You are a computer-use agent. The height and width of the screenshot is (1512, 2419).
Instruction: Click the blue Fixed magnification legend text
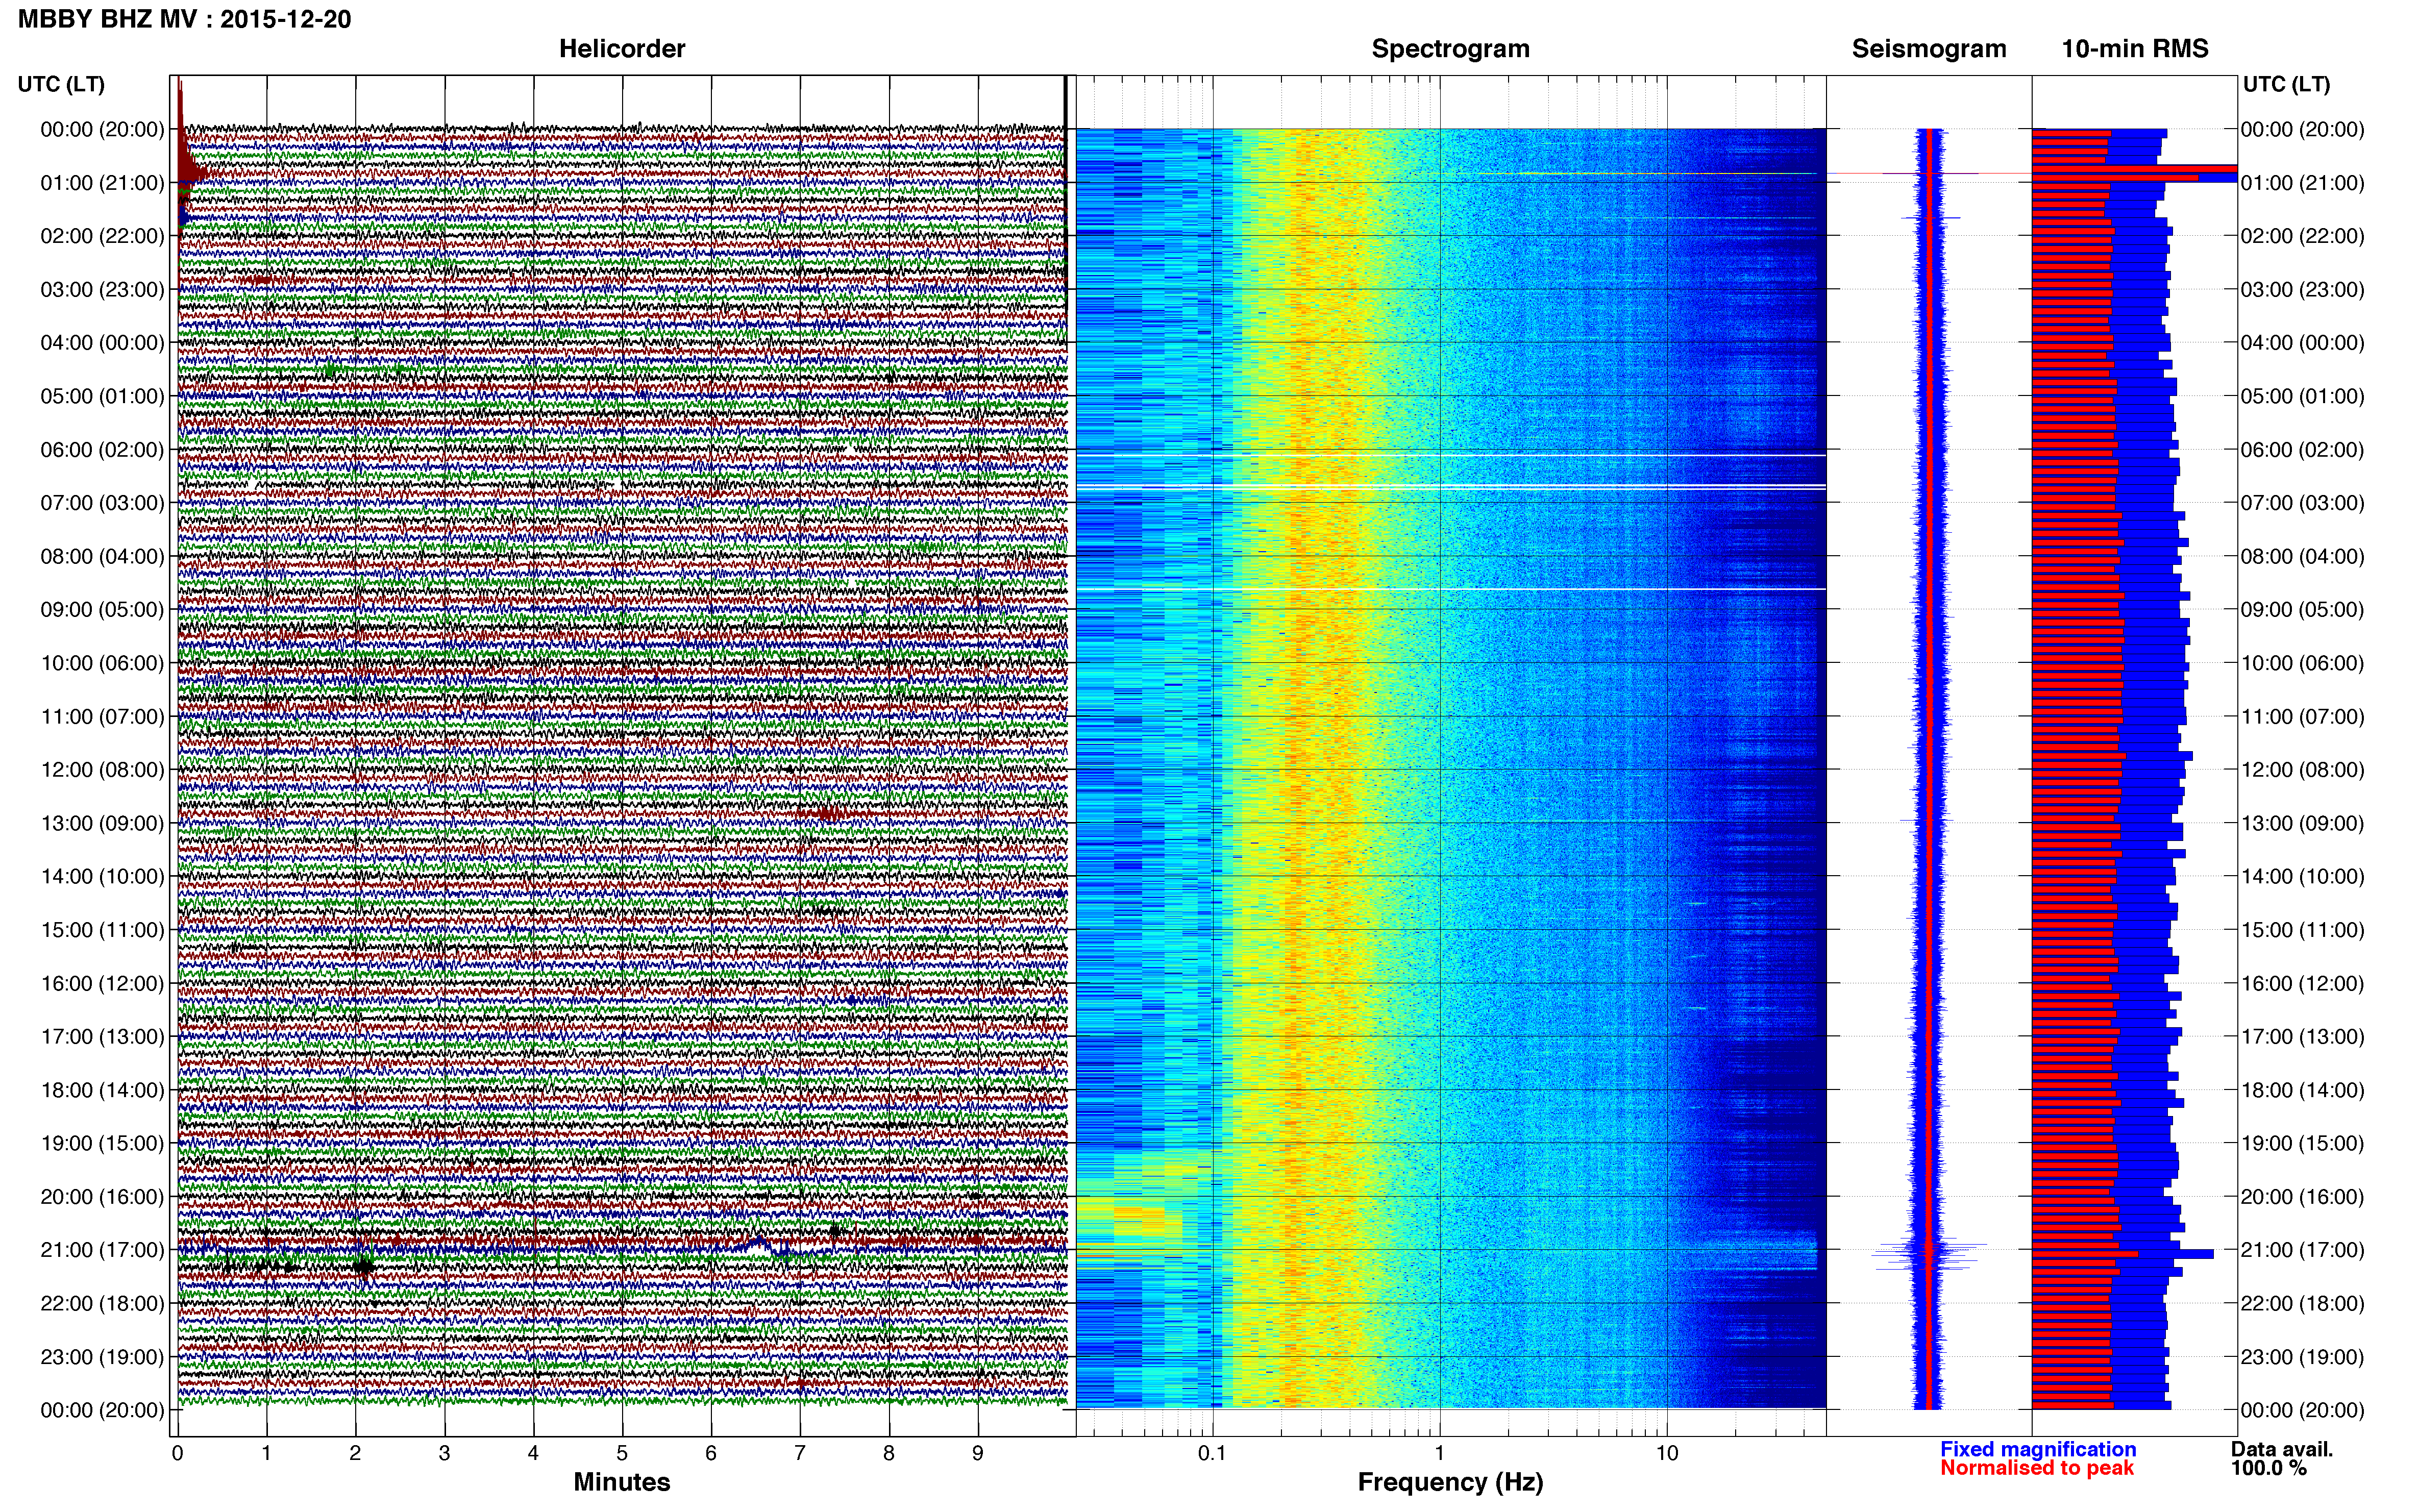(2038, 1449)
